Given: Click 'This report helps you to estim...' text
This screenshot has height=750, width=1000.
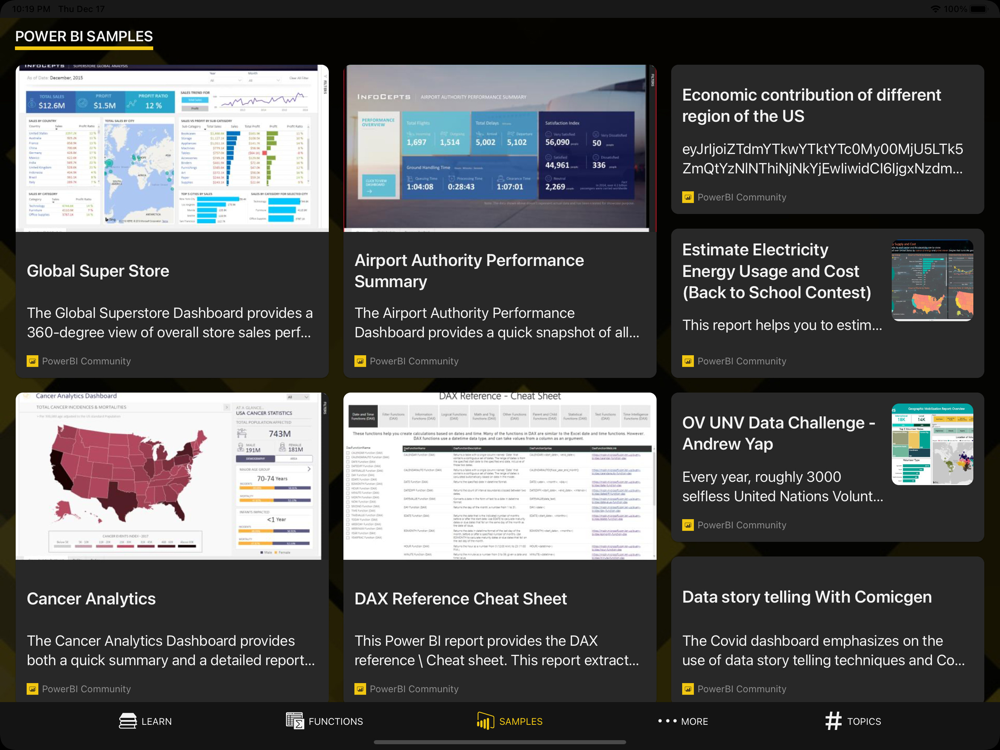Looking at the screenshot, I should (783, 325).
